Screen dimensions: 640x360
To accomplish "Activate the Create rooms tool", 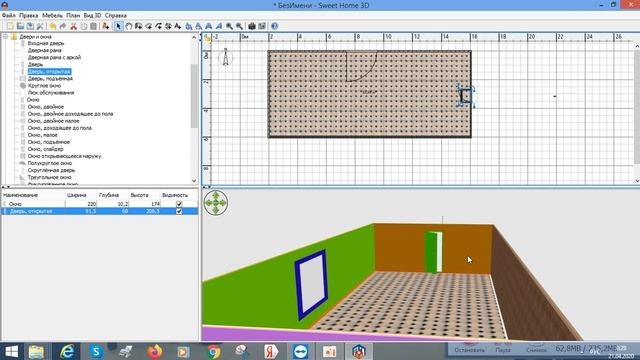I will click(149, 26).
